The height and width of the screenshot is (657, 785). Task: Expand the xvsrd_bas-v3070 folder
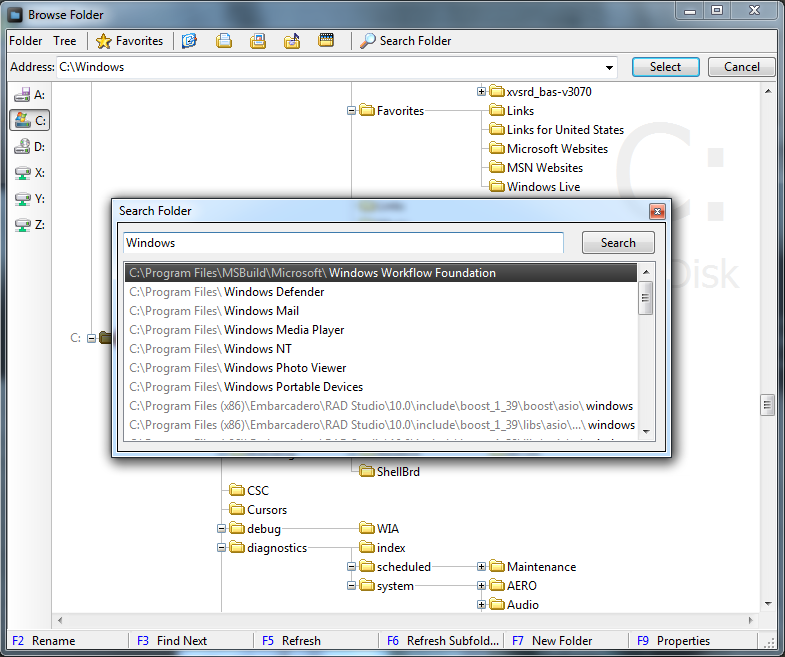(481, 92)
